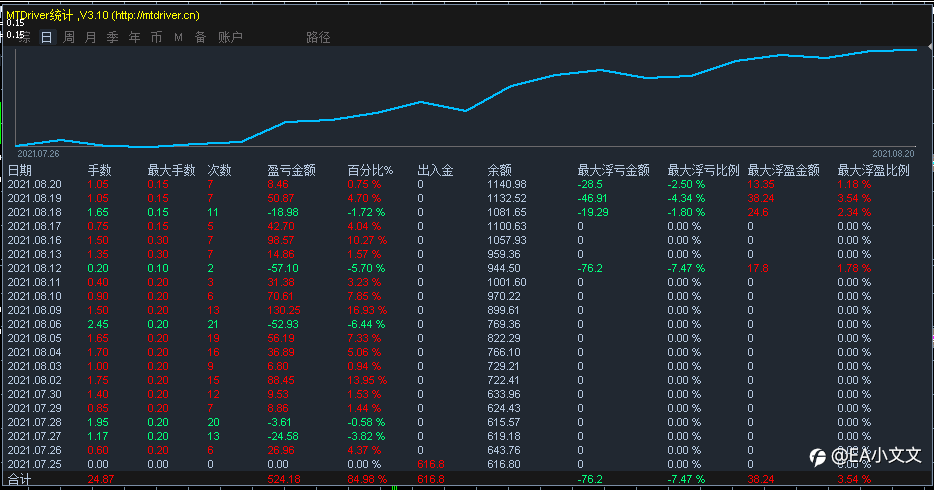Click the 1.18 % floating profit ratio cell
This screenshot has height=490, width=934.
click(x=854, y=185)
